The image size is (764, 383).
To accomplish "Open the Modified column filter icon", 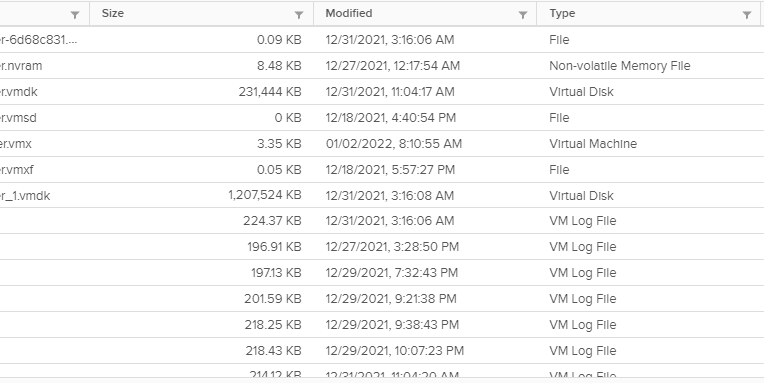I will (522, 15).
